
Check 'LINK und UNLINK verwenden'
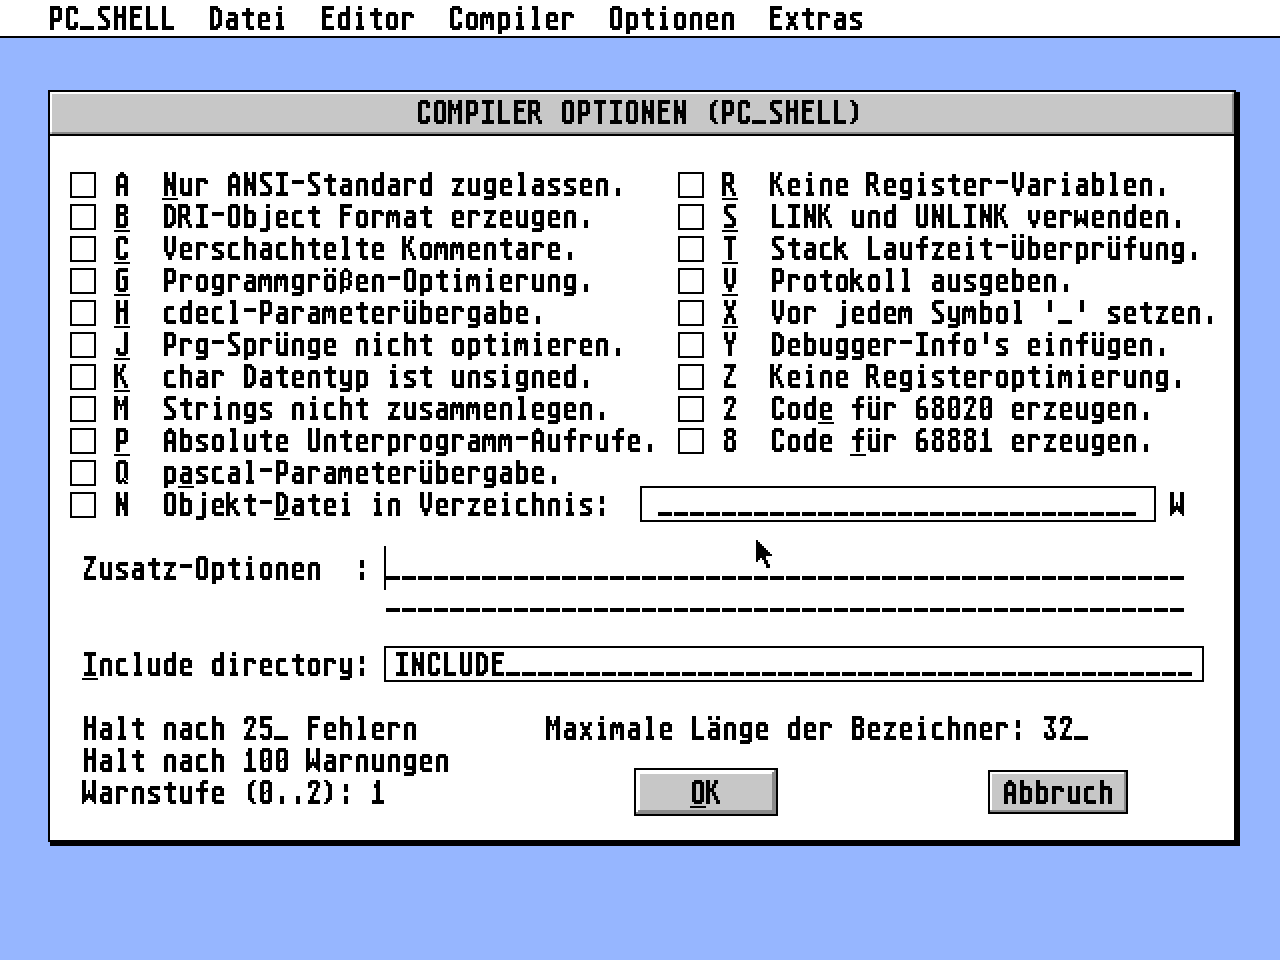pos(691,216)
